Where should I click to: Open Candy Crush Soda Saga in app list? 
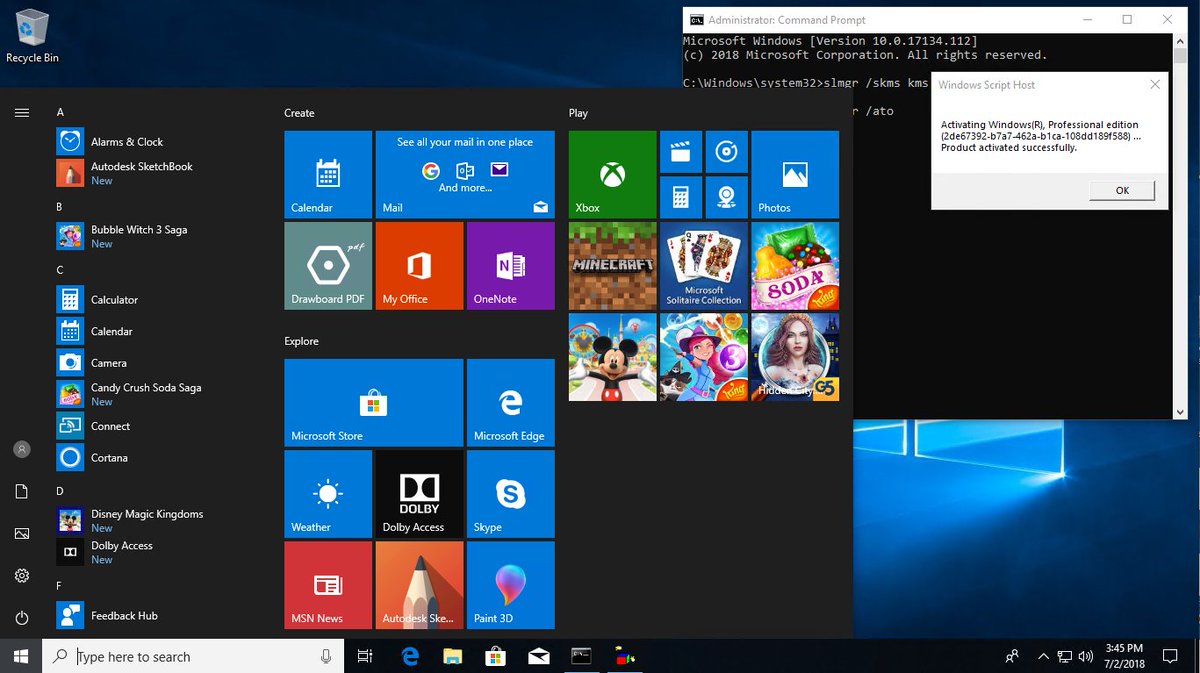tap(160, 394)
